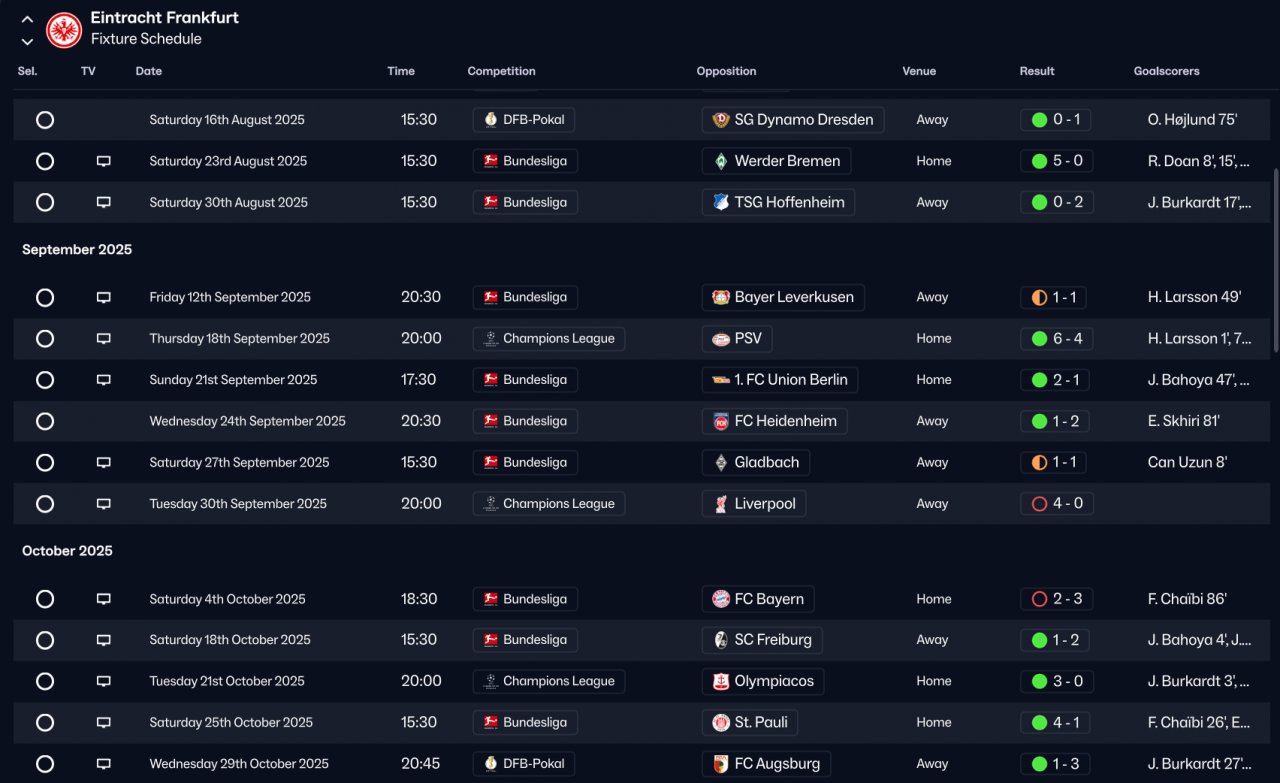The width and height of the screenshot is (1280, 783).
Task: Click the St. Pauli club badge
Action: click(x=720, y=722)
